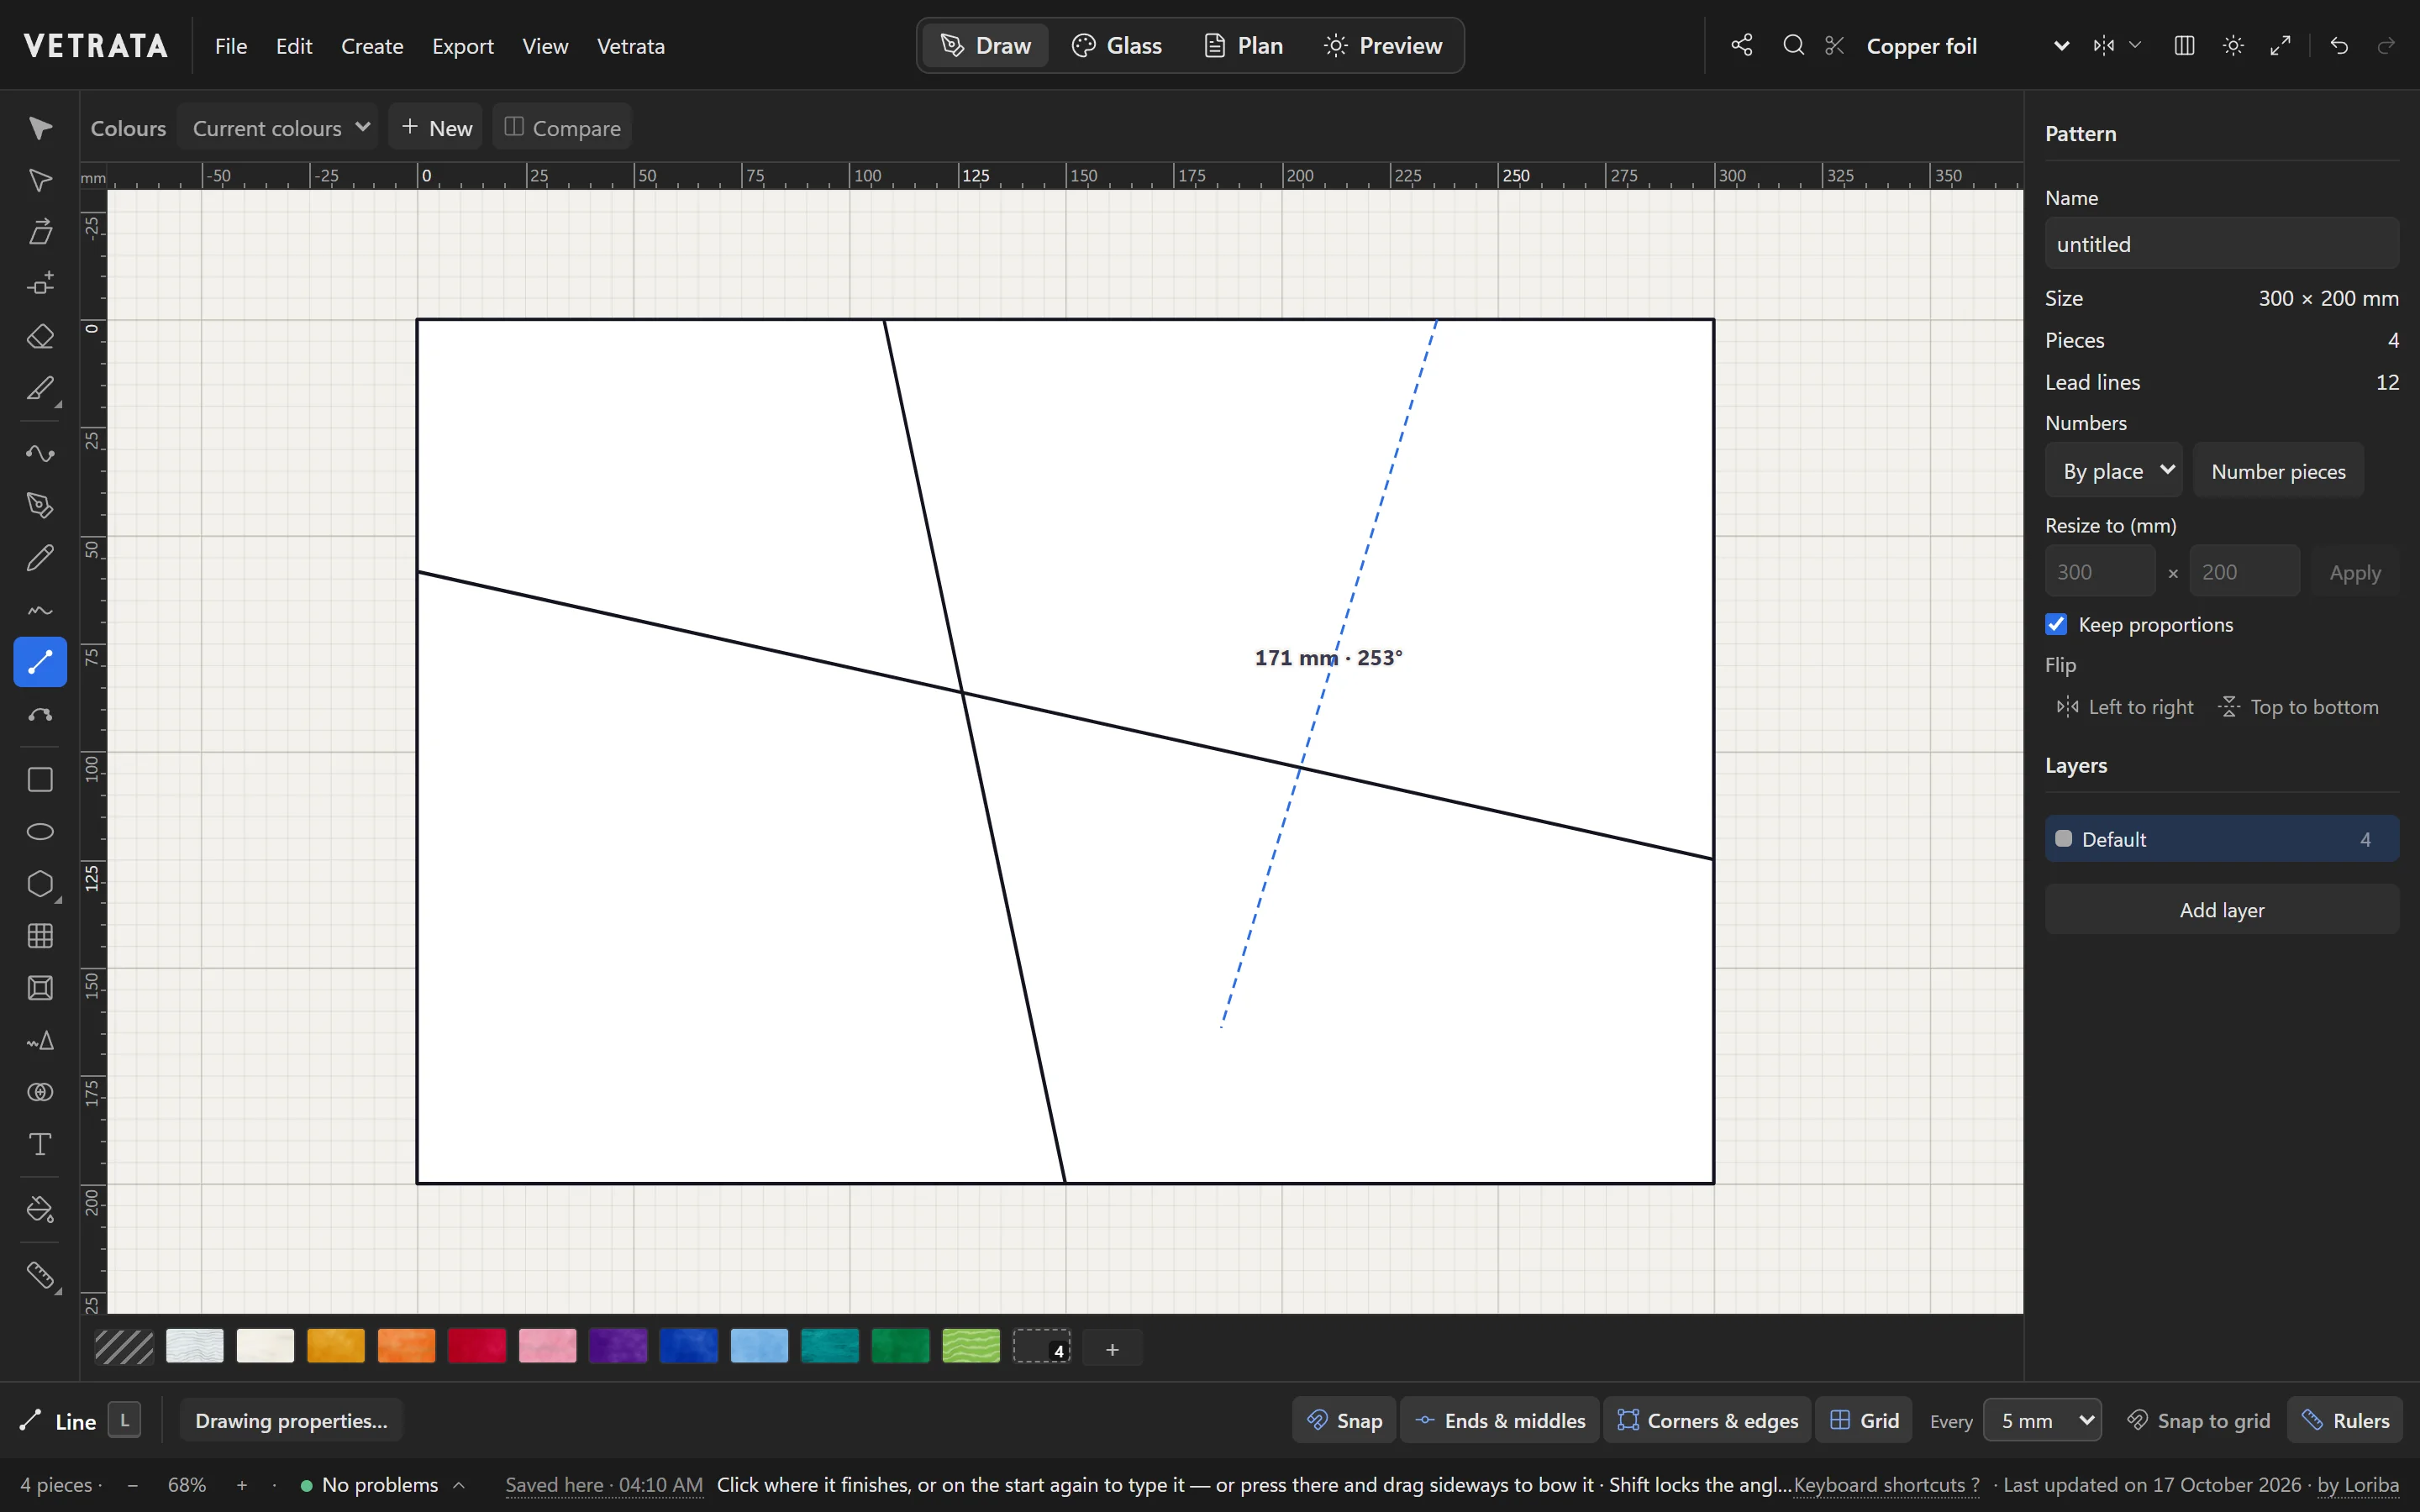Select the arrow selection tool
The image size is (2420, 1512).
[40, 128]
